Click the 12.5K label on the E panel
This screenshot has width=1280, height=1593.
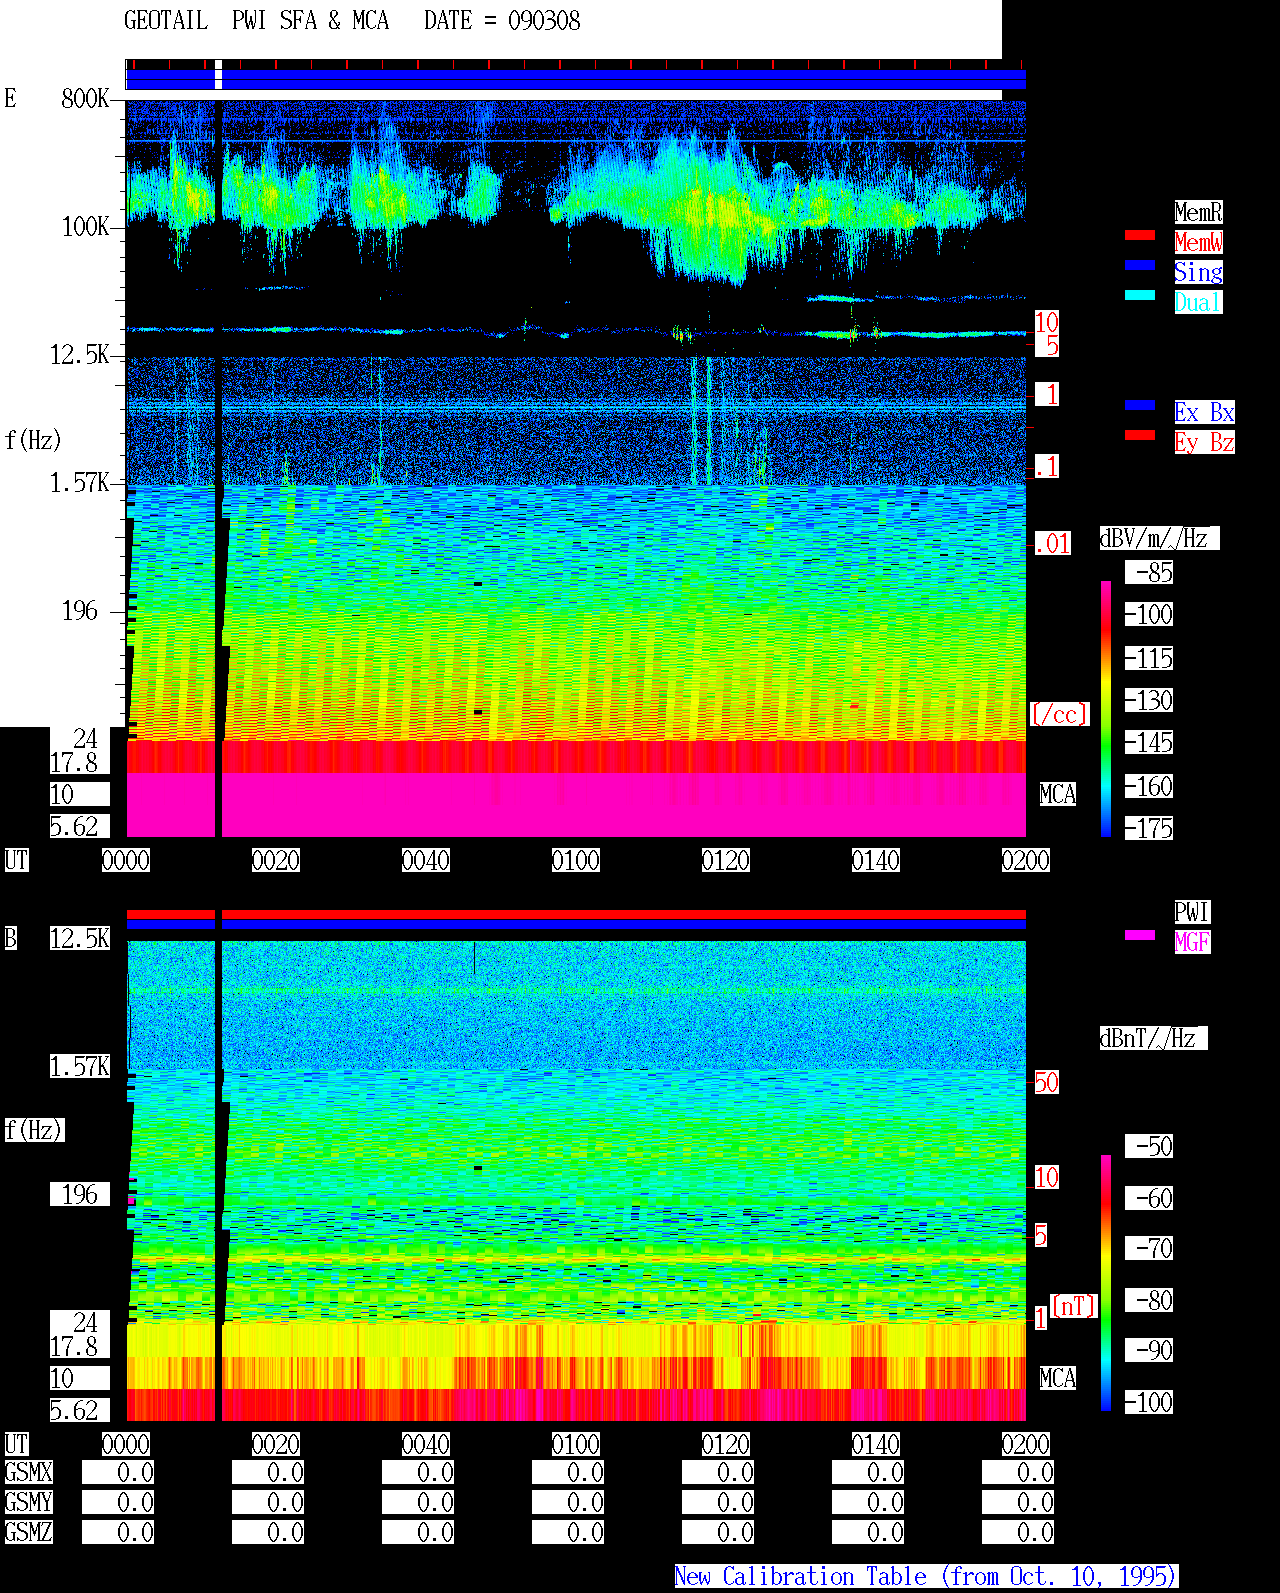(x=80, y=354)
